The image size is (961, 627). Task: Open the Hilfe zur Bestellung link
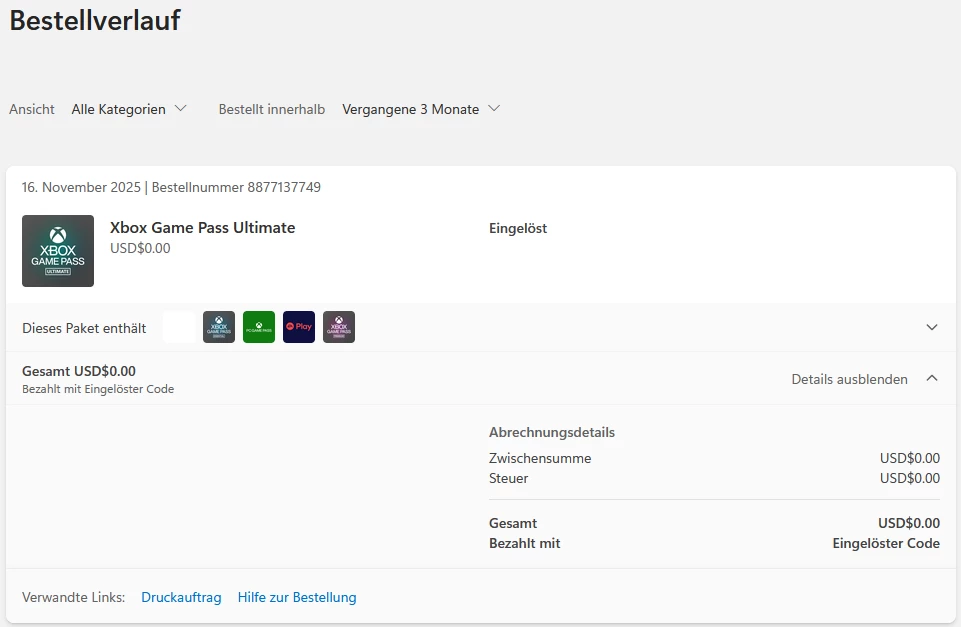[x=297, y=597]
